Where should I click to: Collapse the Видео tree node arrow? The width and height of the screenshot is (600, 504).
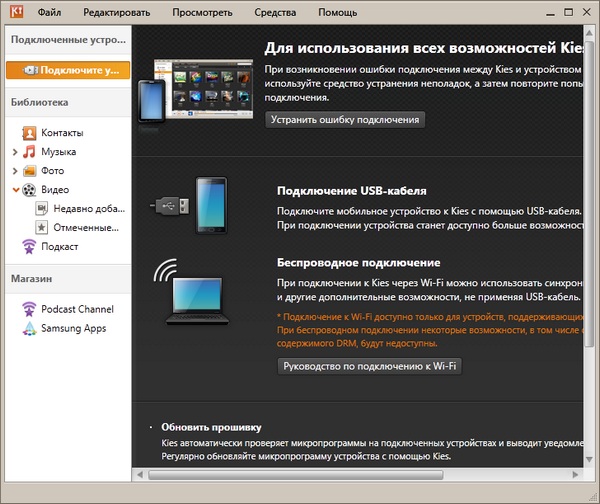(x=15, y=190)
